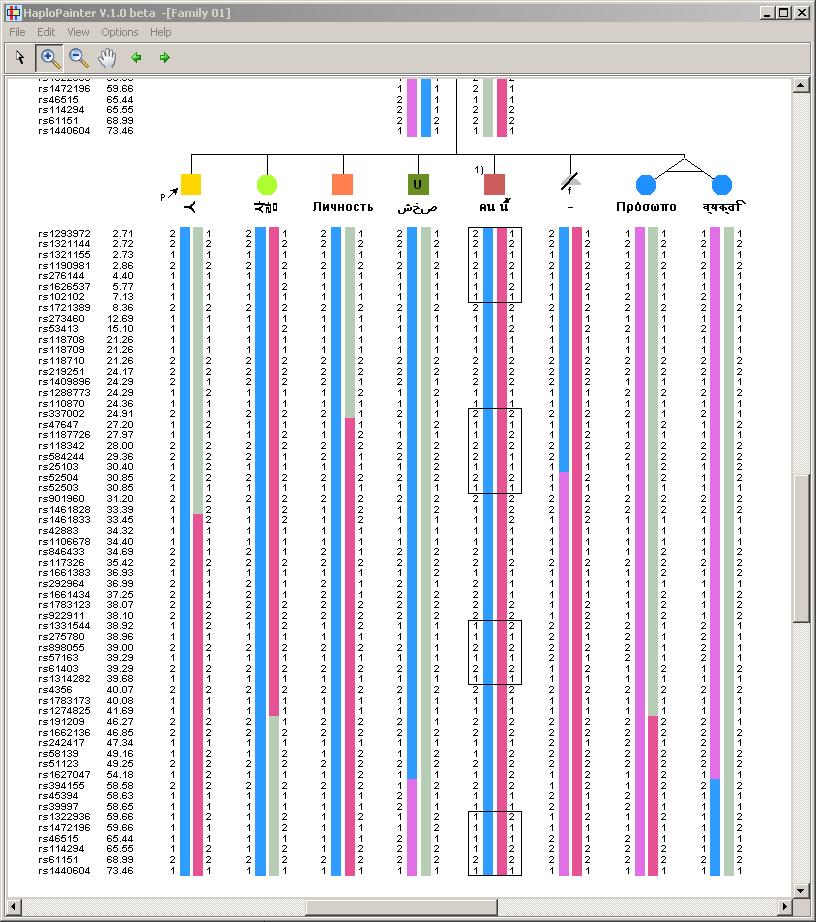Click the green back arrow
816x922 pixels.
pyautogui.click(x=136, y=57)
